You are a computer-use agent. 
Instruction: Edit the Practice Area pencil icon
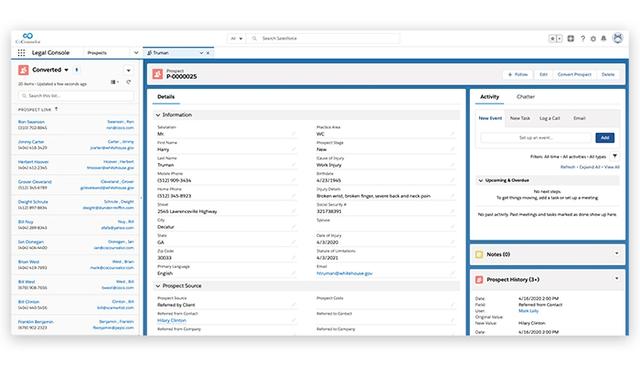pyautogui.click(x=452, y=133)
